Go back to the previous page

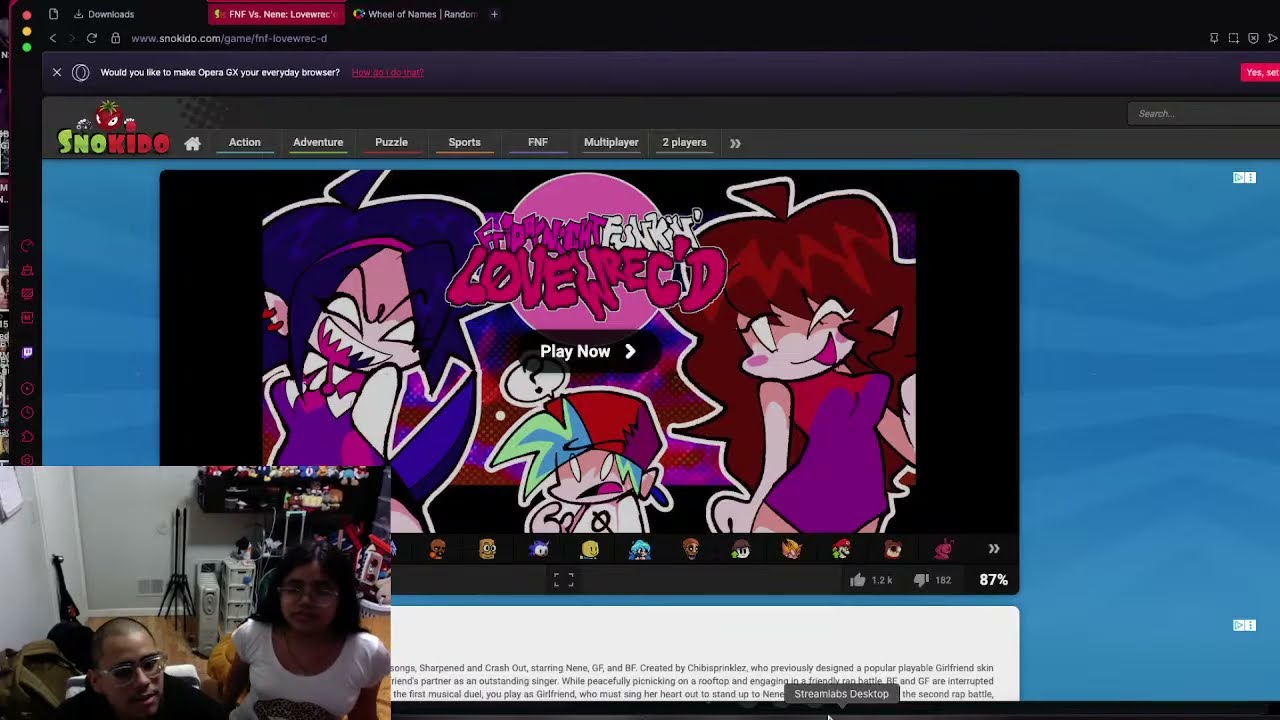point(53,38)
